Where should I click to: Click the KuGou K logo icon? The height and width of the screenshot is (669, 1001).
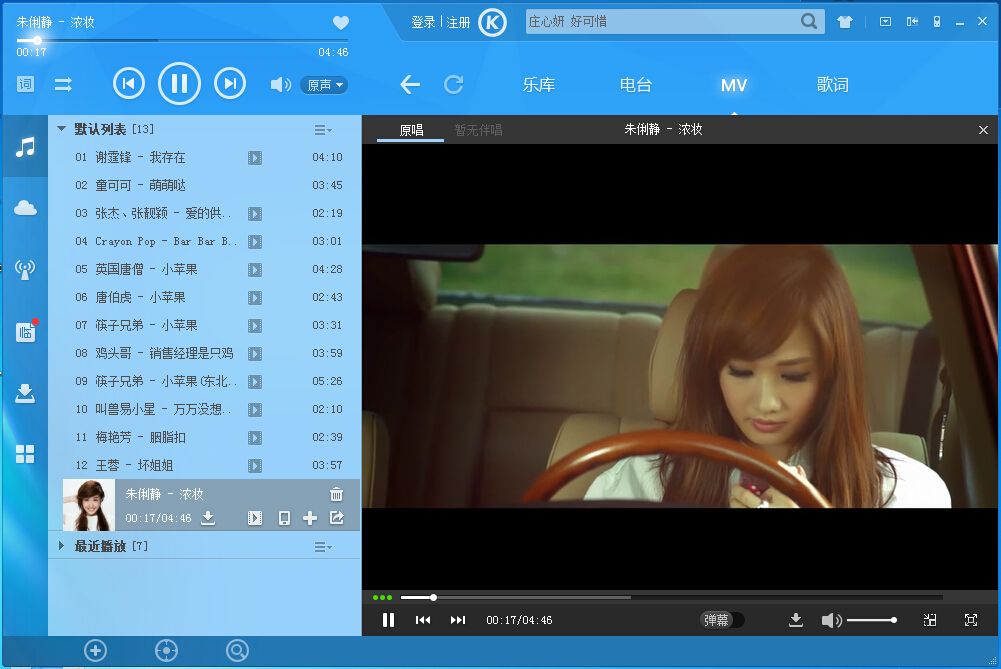click(492, 23)
